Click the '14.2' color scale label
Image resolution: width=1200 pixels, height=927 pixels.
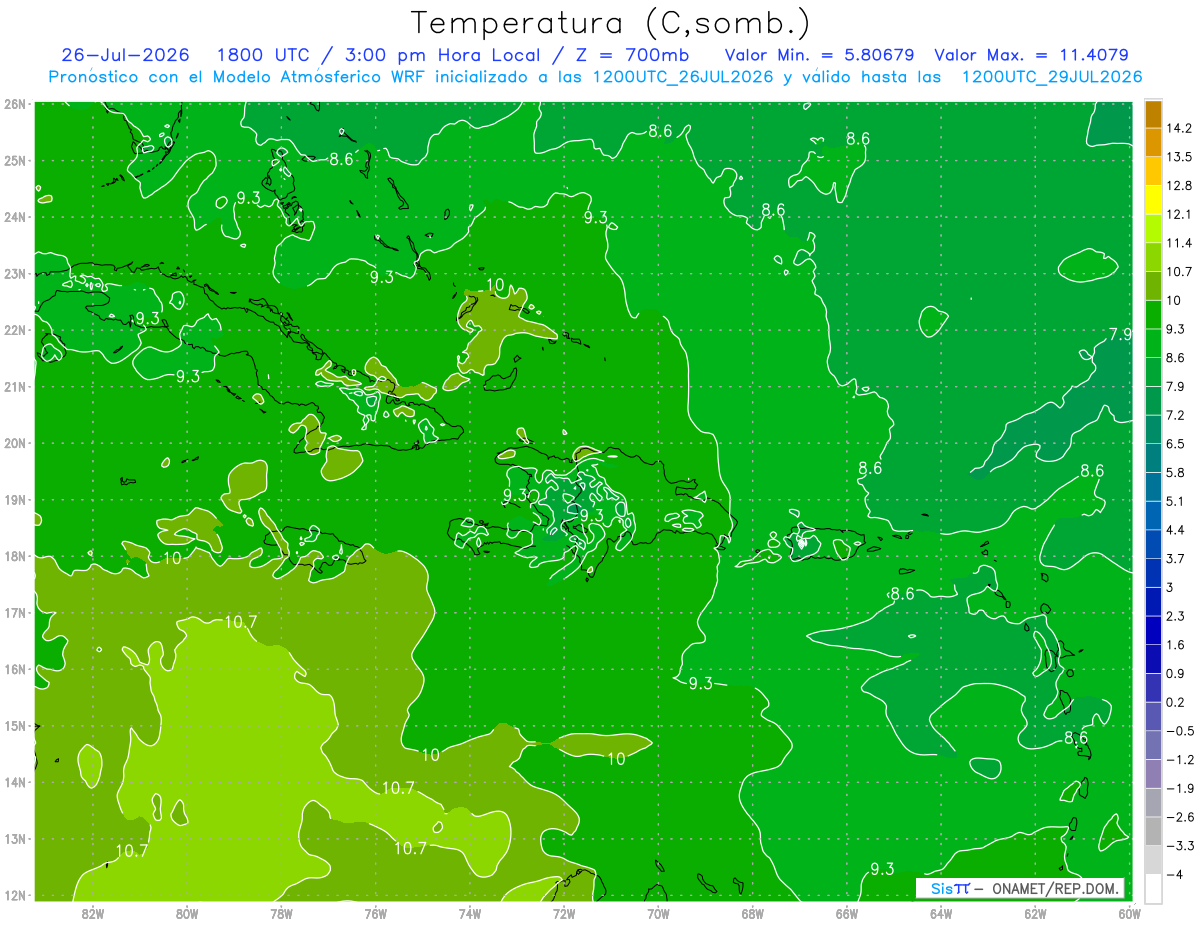pos(1179,128)
